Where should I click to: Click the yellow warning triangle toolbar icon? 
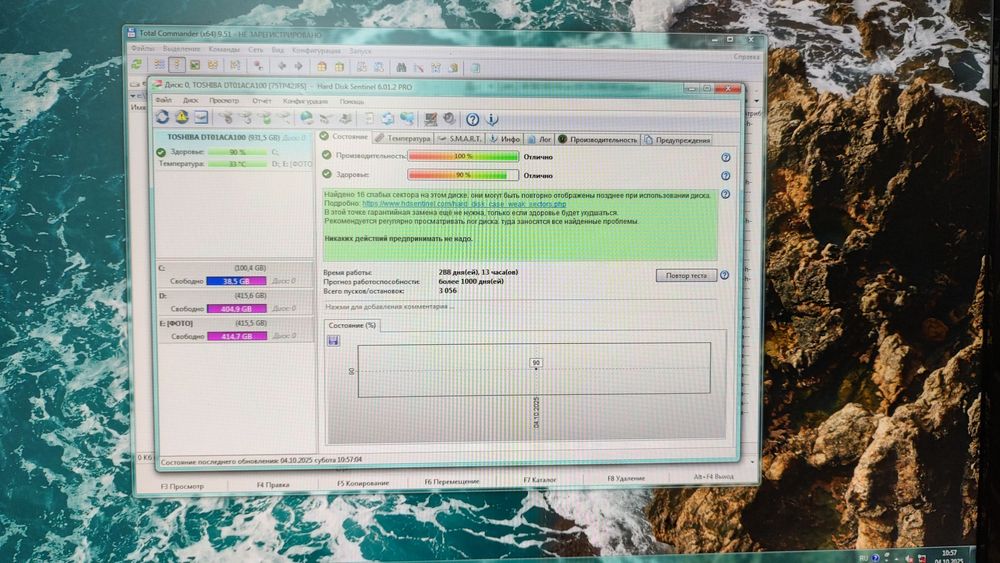click(182, 117)
